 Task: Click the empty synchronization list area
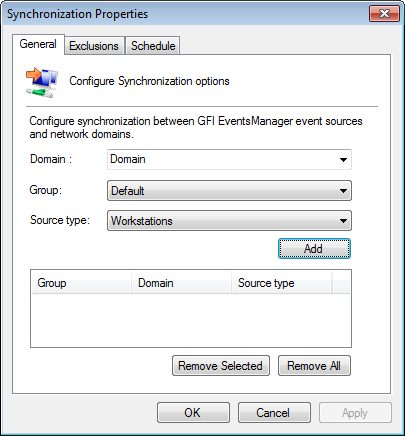[x=191, y=320]
